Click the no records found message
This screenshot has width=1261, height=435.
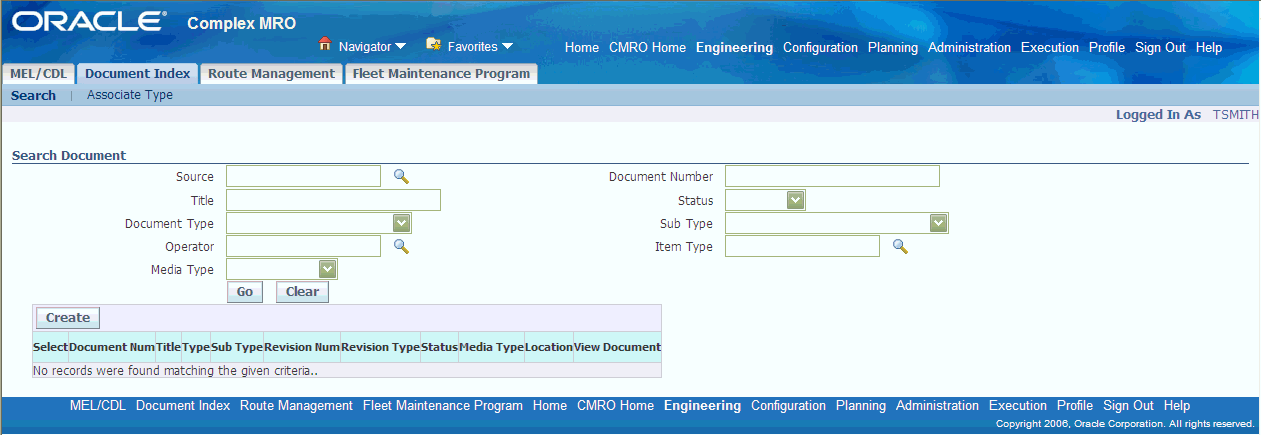176,370
